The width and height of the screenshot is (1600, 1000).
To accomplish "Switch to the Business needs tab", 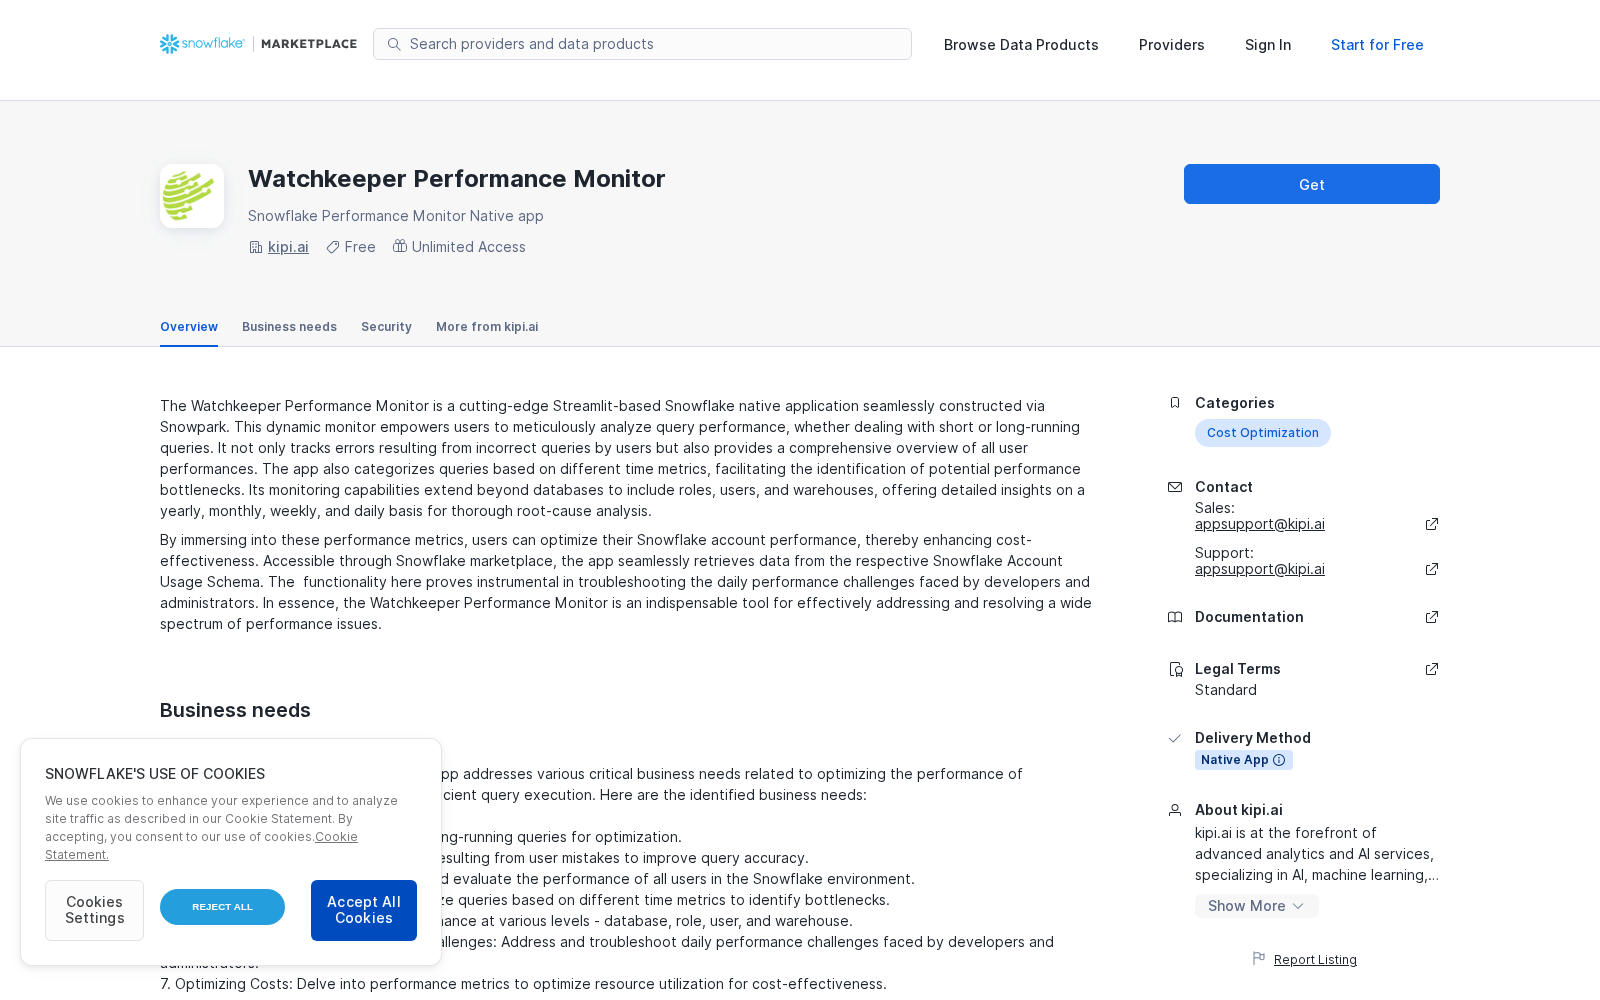I will coord(289,327).
